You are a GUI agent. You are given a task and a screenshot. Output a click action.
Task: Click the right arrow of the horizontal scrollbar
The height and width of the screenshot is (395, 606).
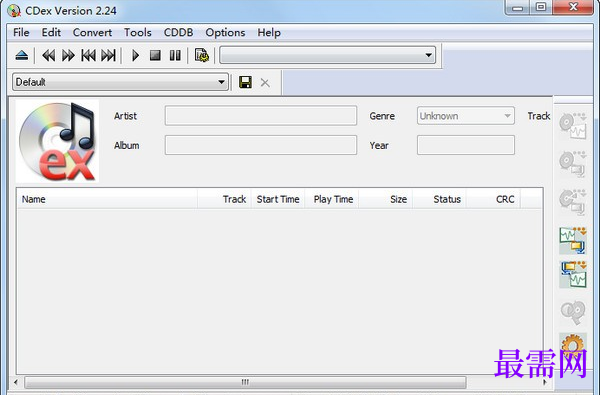[545, 382]
